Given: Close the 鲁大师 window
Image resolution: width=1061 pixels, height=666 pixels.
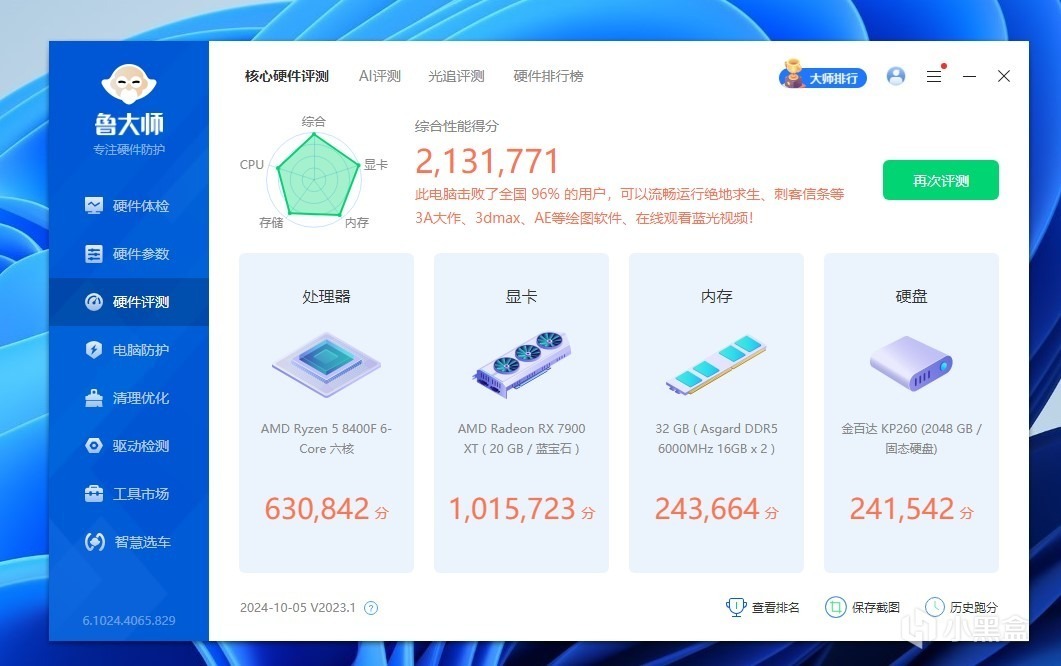Looking at the screenshot, I should point(1004,76).
